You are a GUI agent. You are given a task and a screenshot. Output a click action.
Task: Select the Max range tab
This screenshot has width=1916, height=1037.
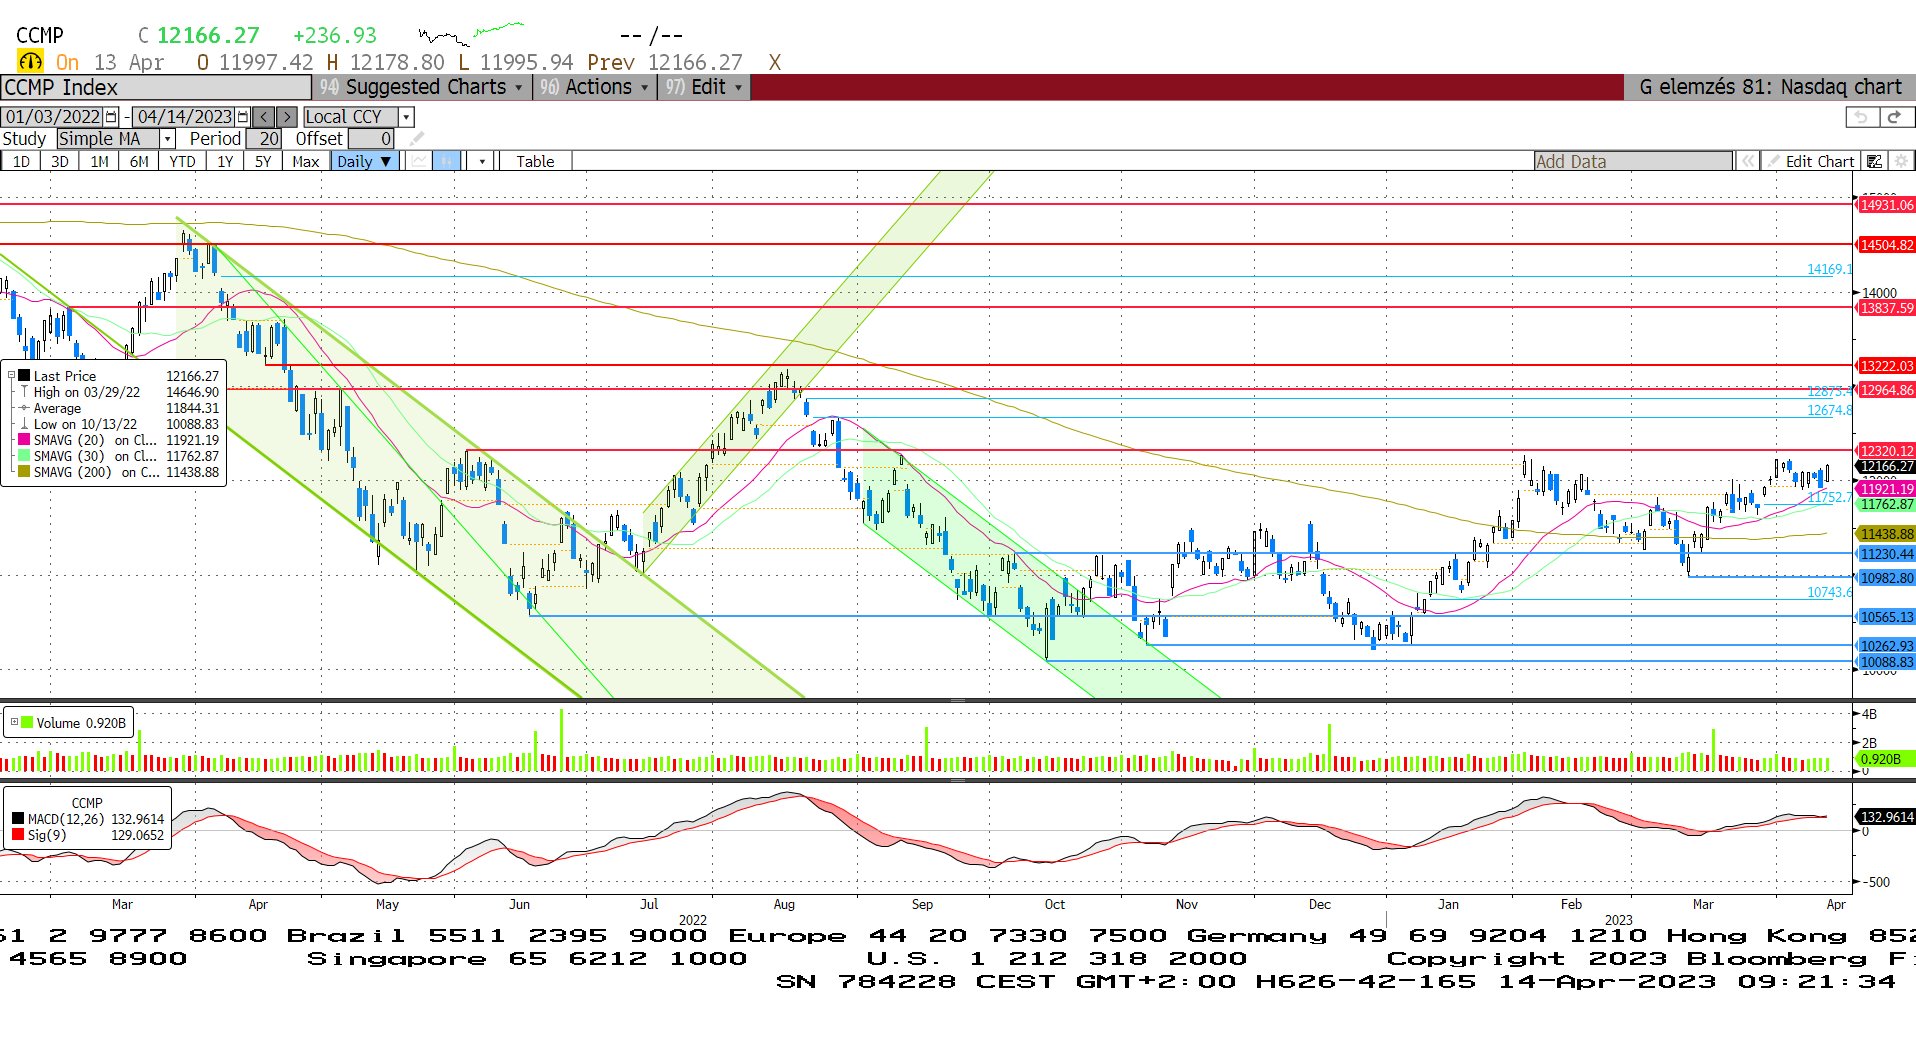tap(306, 161)
